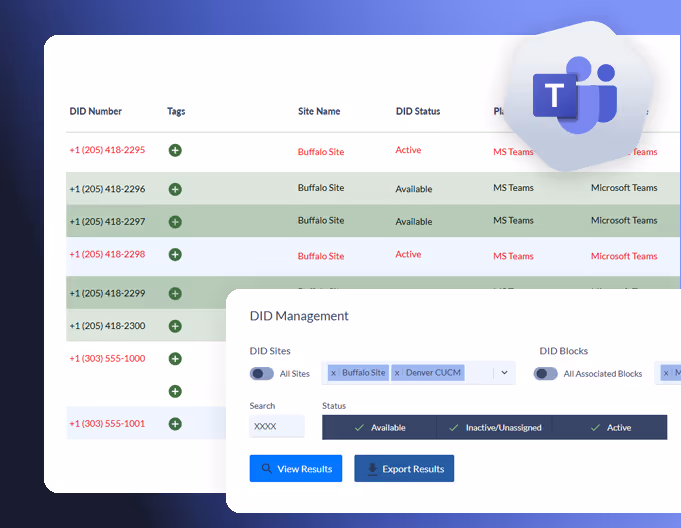This screenshot has width=681, height=528.
Task: Select number +1 (205) 418-2296
Action: (x=107, y=189)
